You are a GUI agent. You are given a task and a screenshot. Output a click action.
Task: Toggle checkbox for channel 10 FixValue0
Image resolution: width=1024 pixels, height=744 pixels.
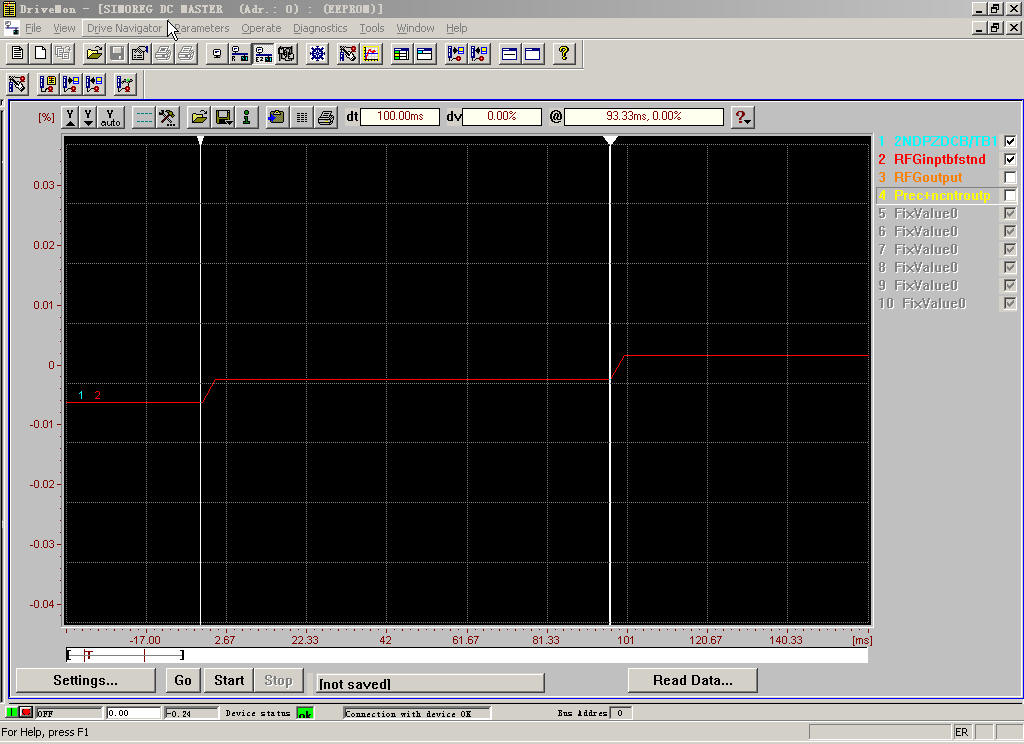pyautogui.click(x=1010, y=303)
